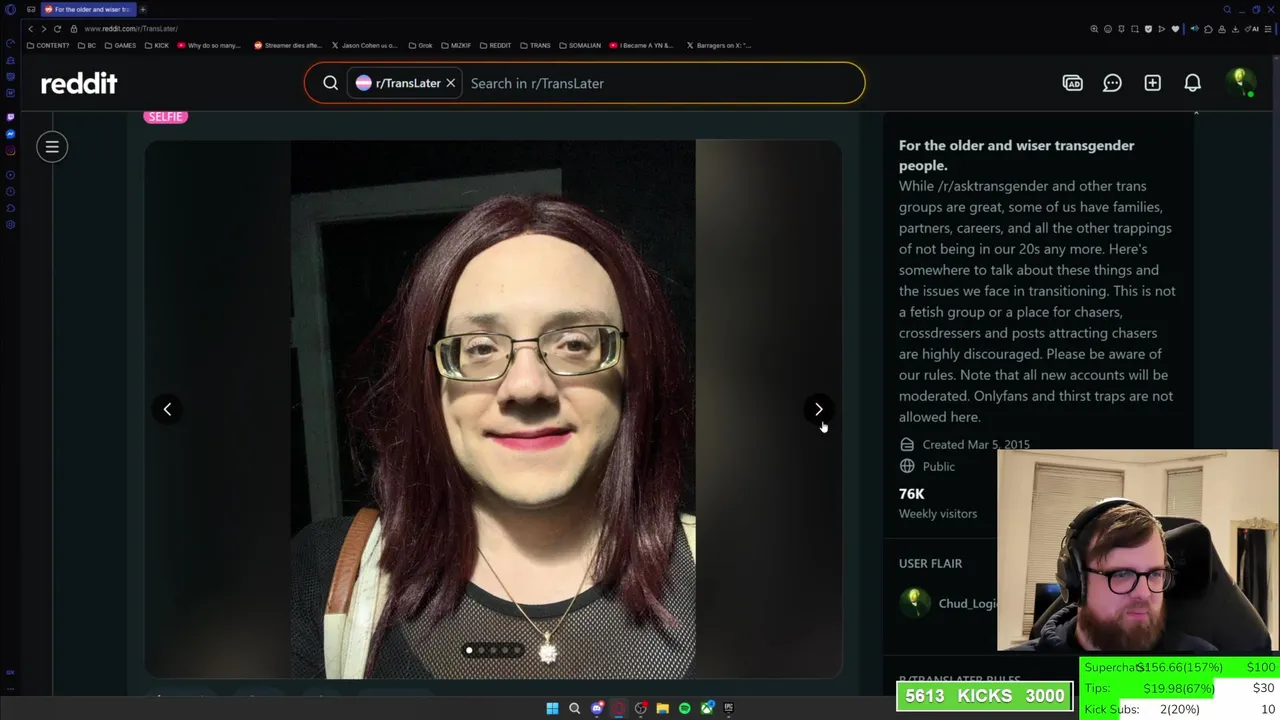Open the SOMALIAN bookmarks folder
Screen dimensions: 1280x720
coord(580,45)
